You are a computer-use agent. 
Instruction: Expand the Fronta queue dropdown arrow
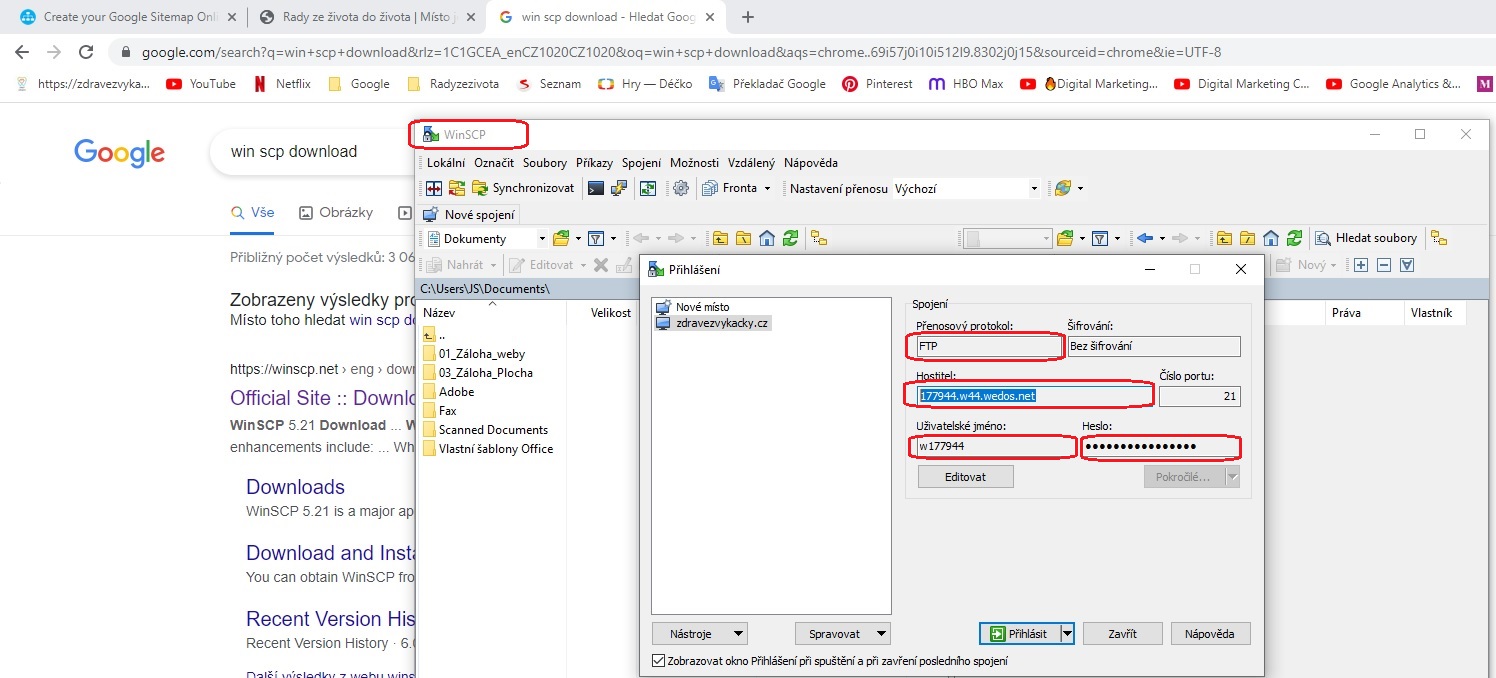point(767,188)
